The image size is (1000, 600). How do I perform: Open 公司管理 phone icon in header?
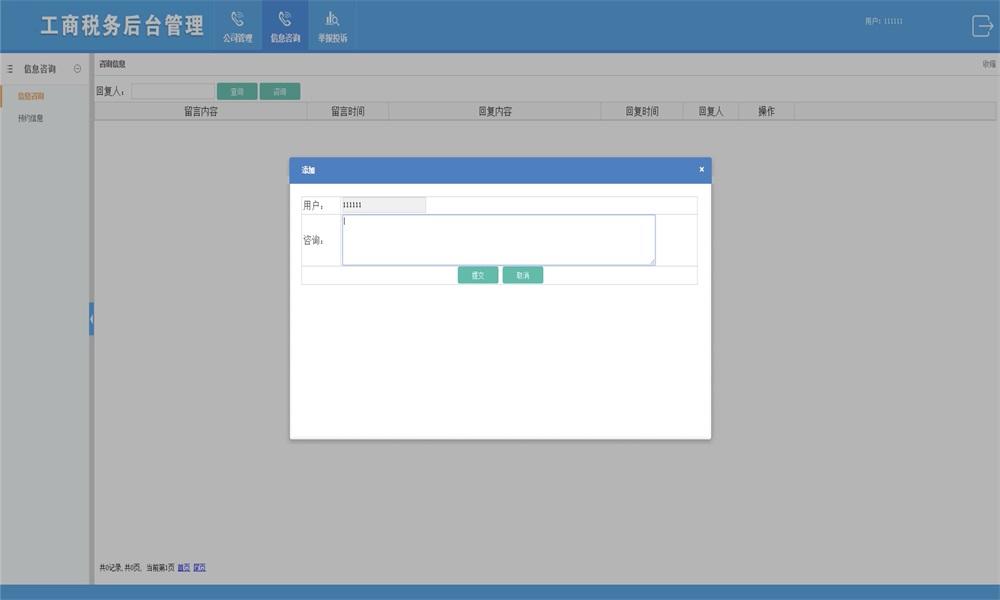237,26
